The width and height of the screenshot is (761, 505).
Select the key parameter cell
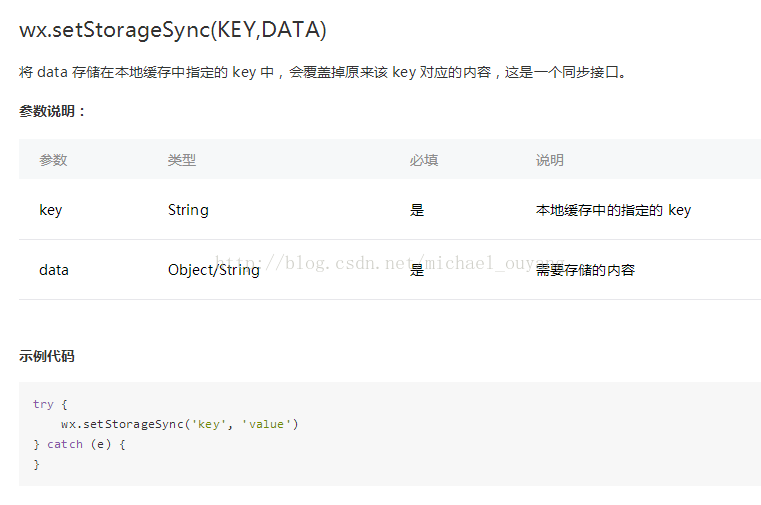click(x=51, y=210)
